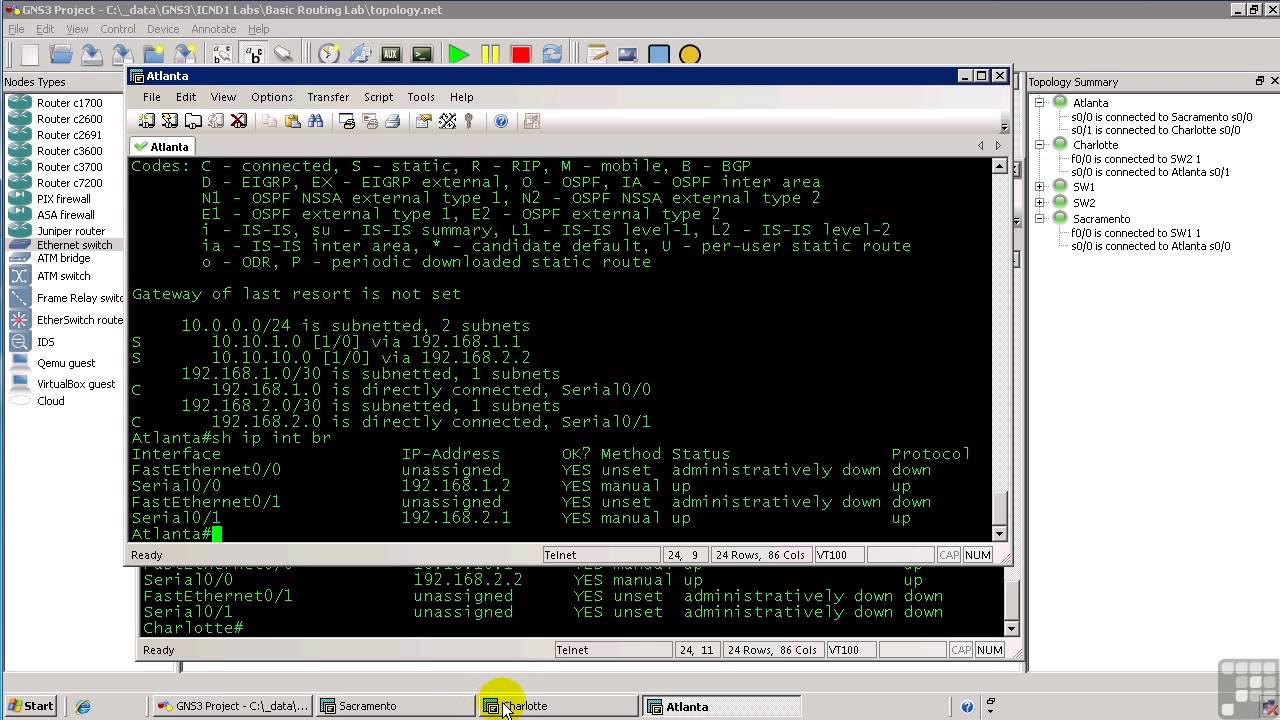Screen dimensions: 1280x720
Task: Collapse the Atlanta node in Topology Summary
Action: coord(1040,102)
